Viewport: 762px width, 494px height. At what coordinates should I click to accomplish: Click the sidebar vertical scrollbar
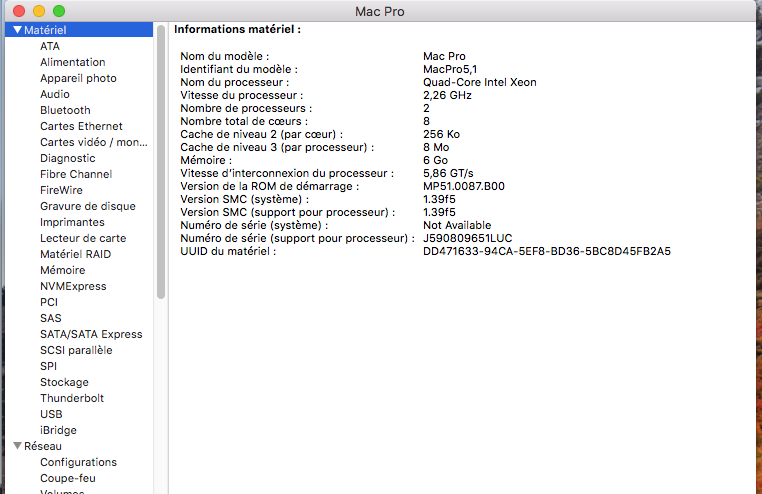161,163
